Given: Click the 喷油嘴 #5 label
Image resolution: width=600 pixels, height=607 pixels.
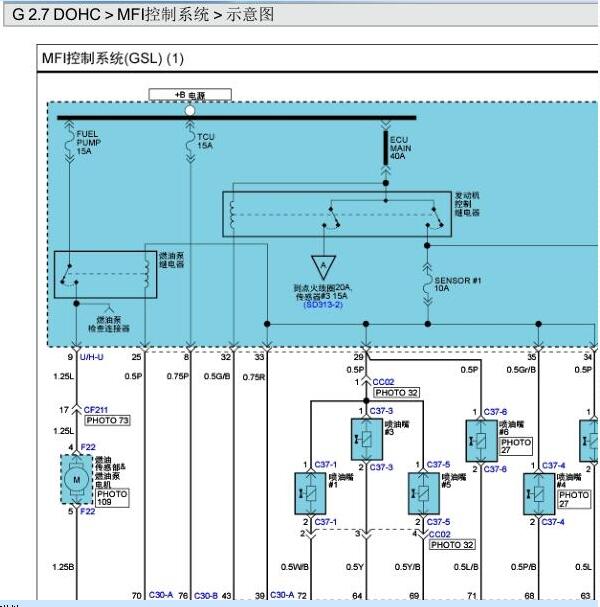Looking at the screenshot, I should 454,480.
